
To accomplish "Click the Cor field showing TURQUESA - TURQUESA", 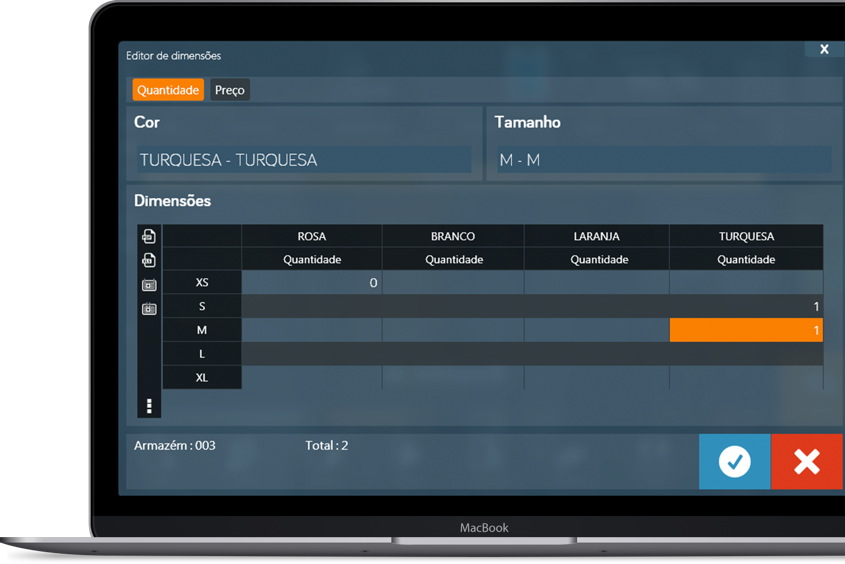I will (x=304, y=160).
